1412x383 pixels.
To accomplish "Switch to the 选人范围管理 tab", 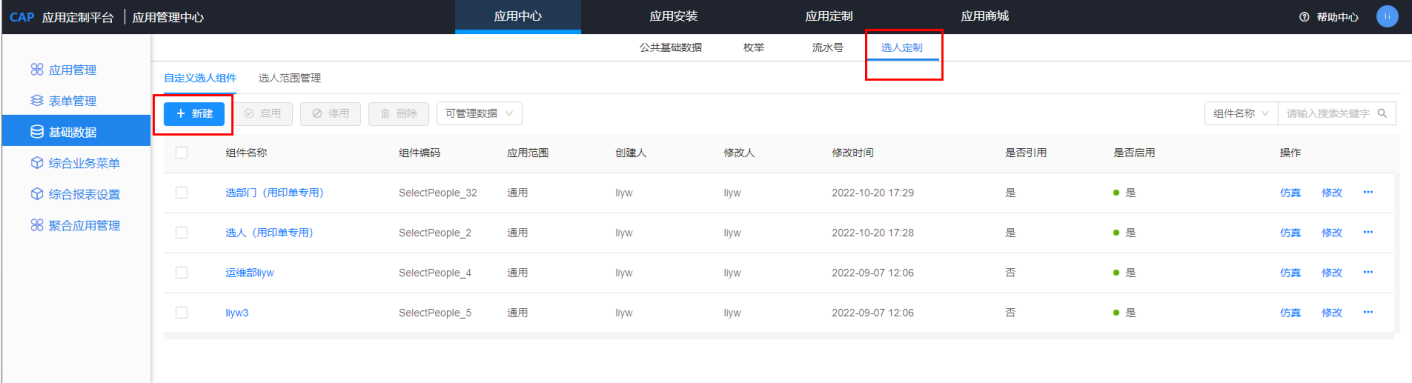I will coord(289,77).
